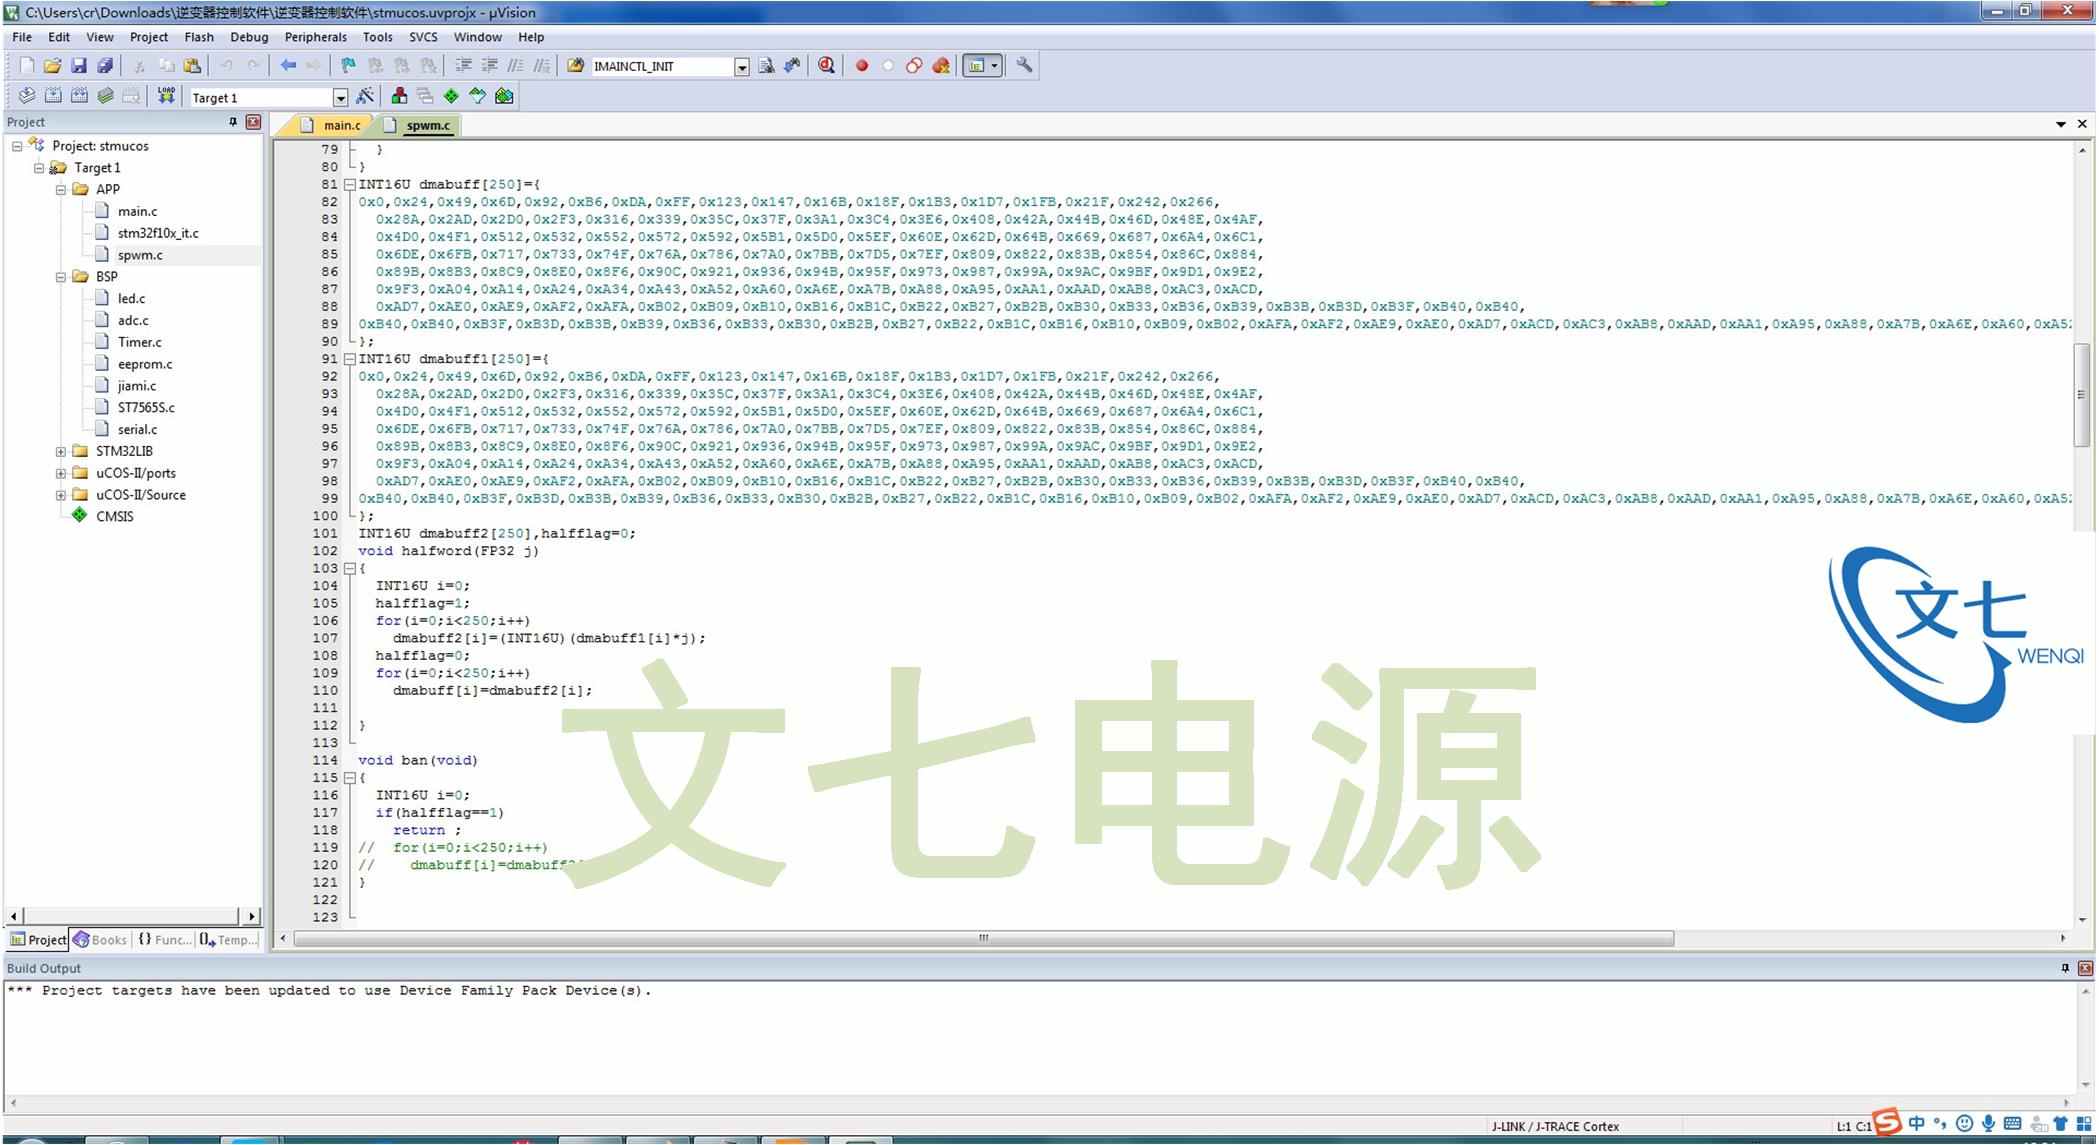Collapse the BSP group folder
Viewport: 2099px width, 1145px height.
pyautogui.click(x=61, y=277)
